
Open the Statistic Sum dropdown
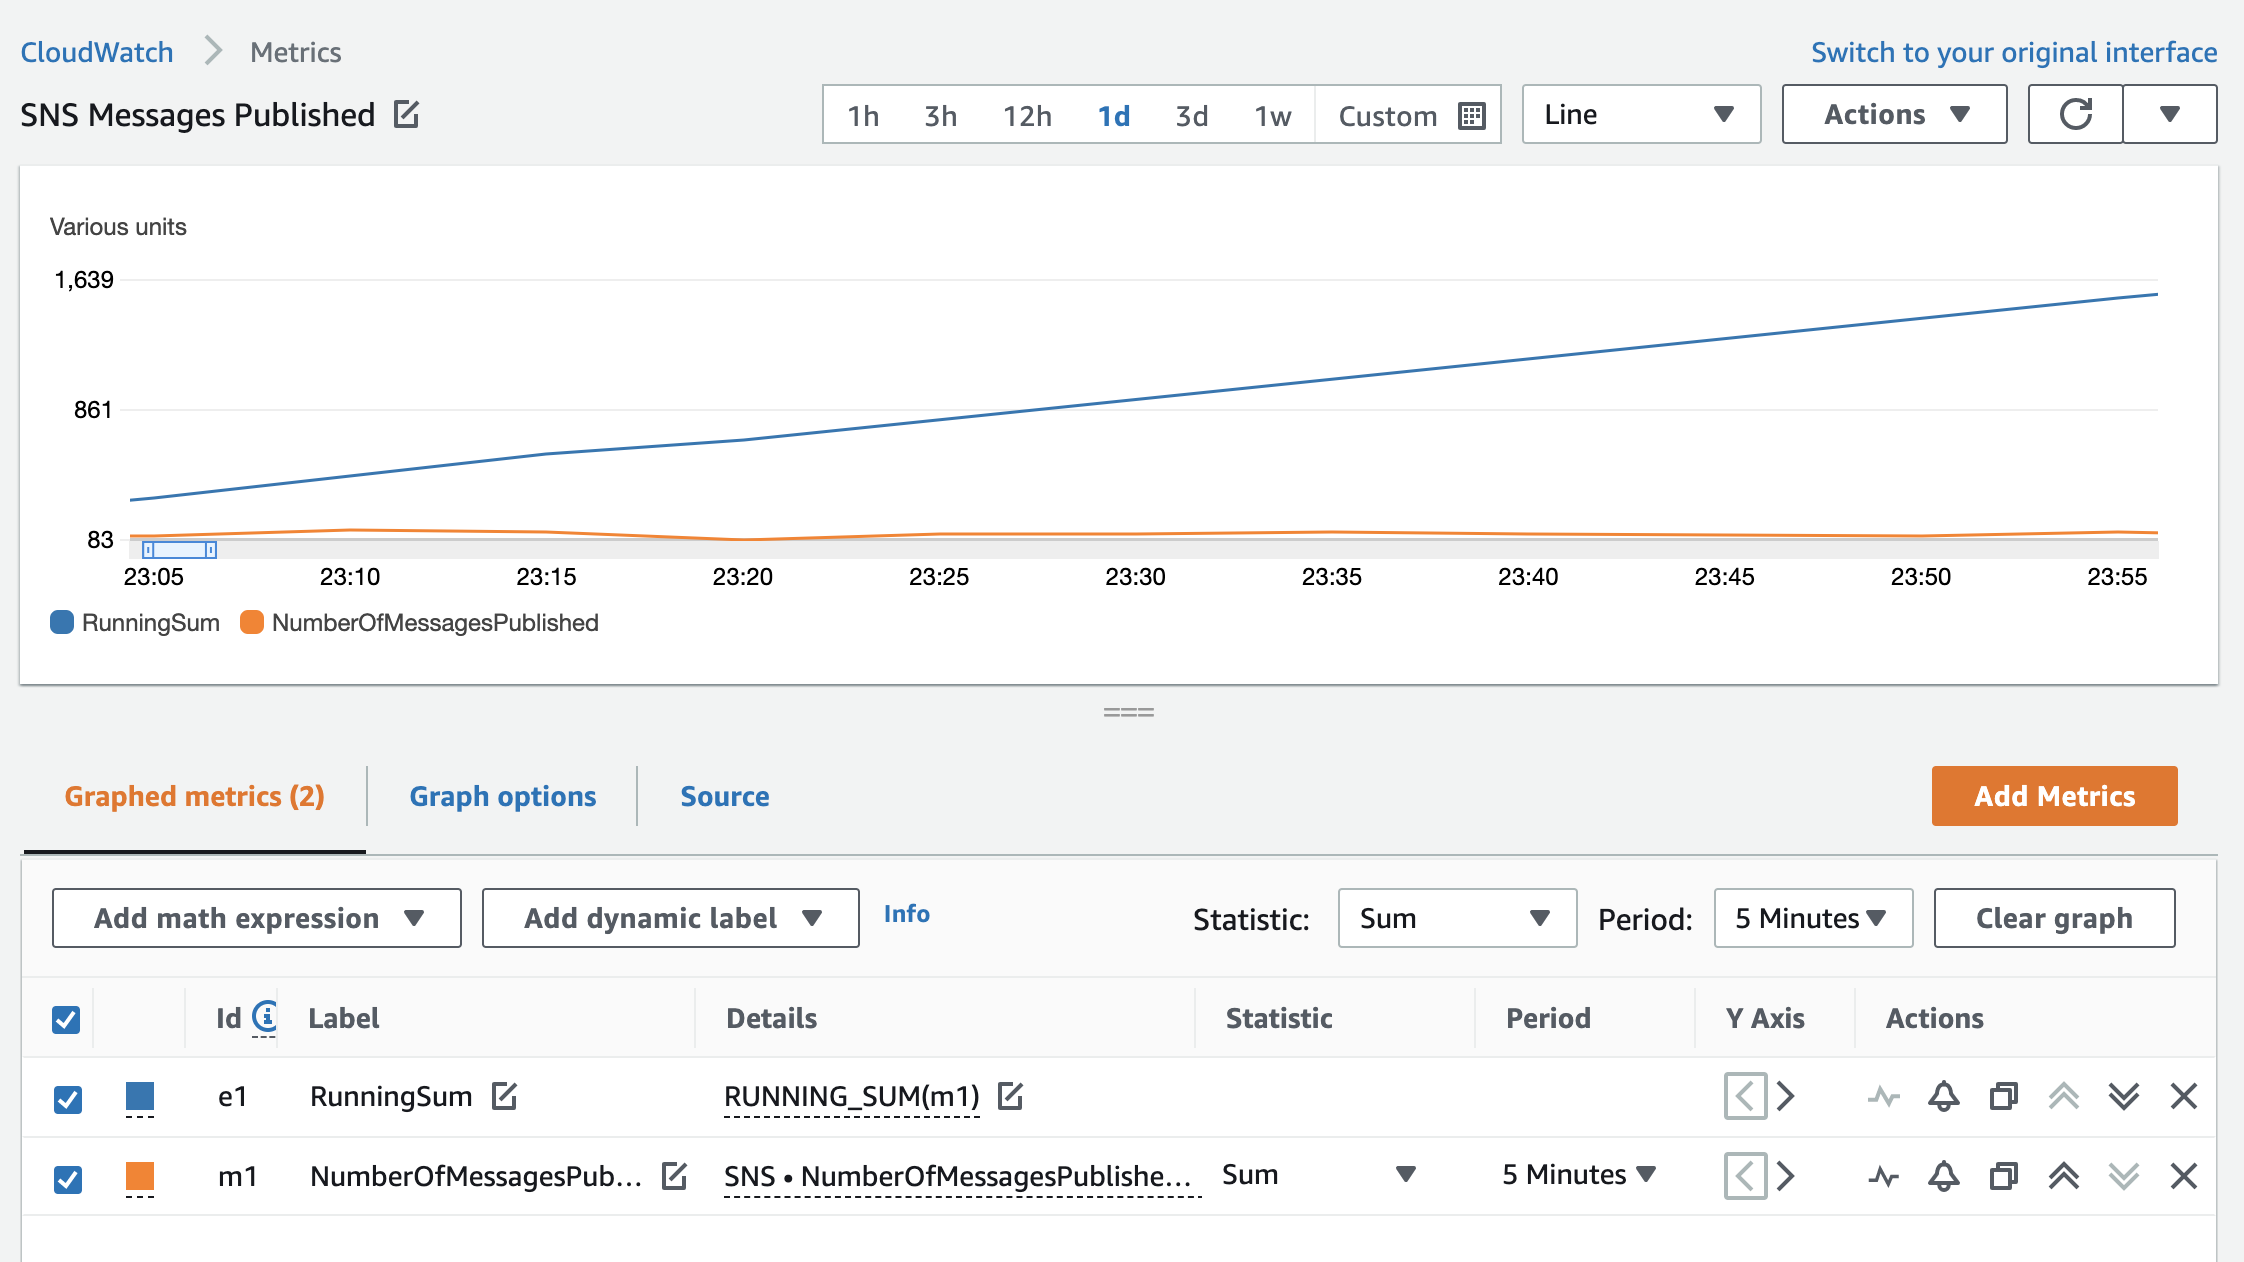[x=1456, y=918]
